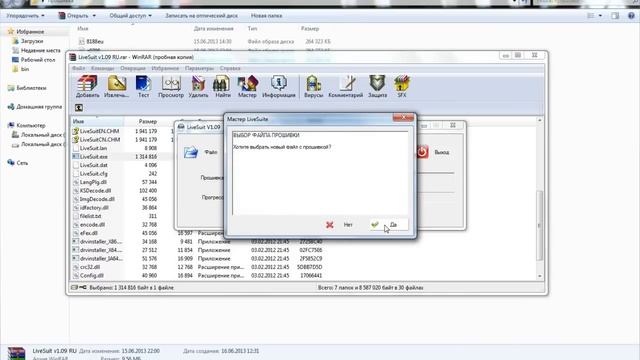Open the Общий доступ dropdown in Explorer
Image resolution: width=640 pixels, height=360 pixels.
pos(131,16)
